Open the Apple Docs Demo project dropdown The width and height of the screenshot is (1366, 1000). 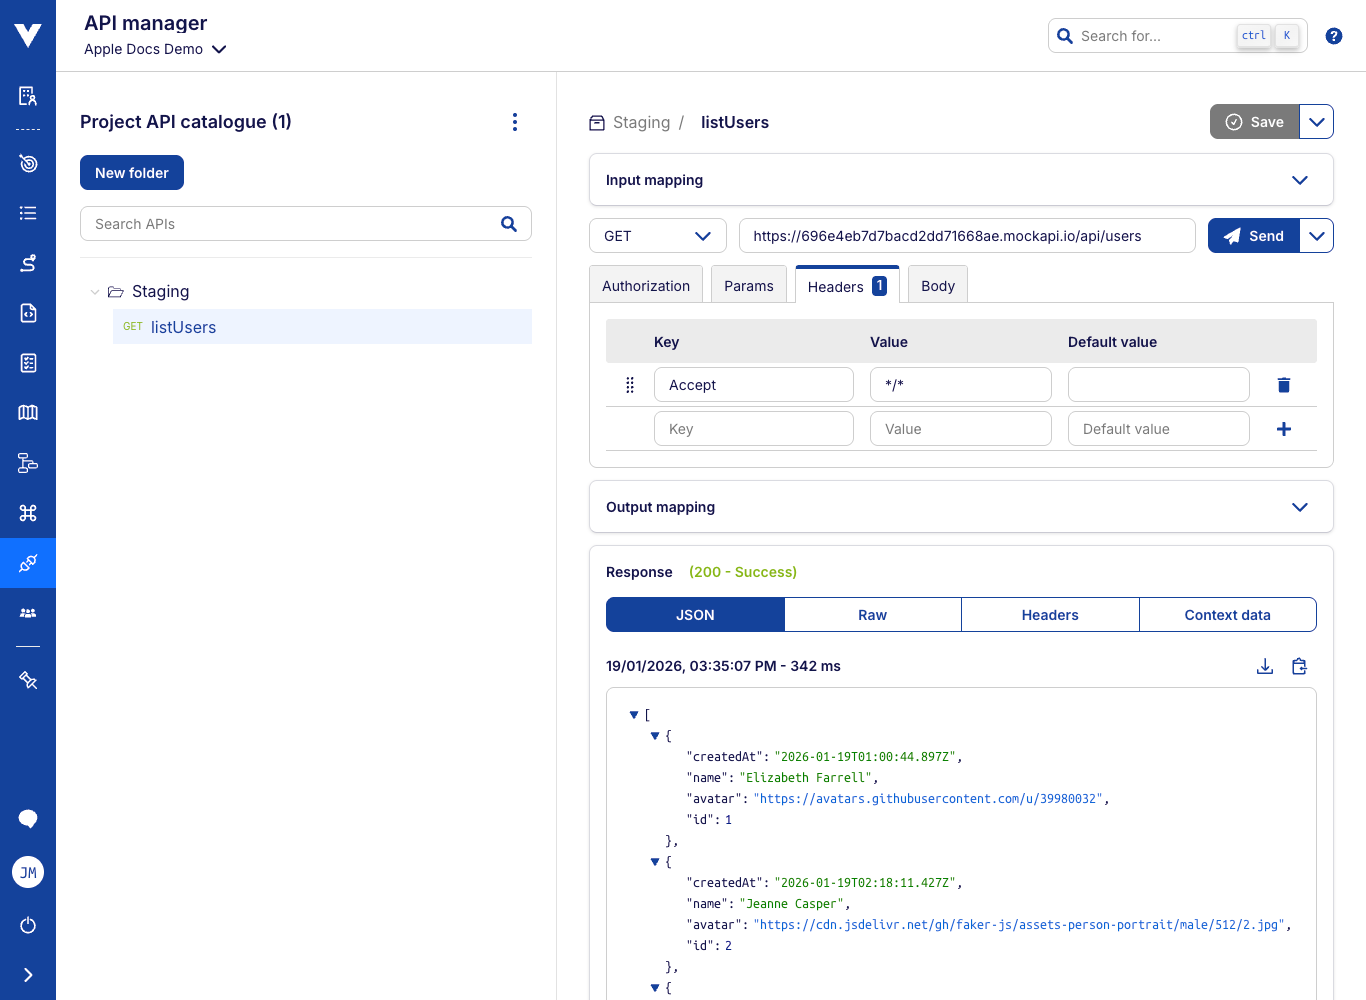click(x=155, y=49)
